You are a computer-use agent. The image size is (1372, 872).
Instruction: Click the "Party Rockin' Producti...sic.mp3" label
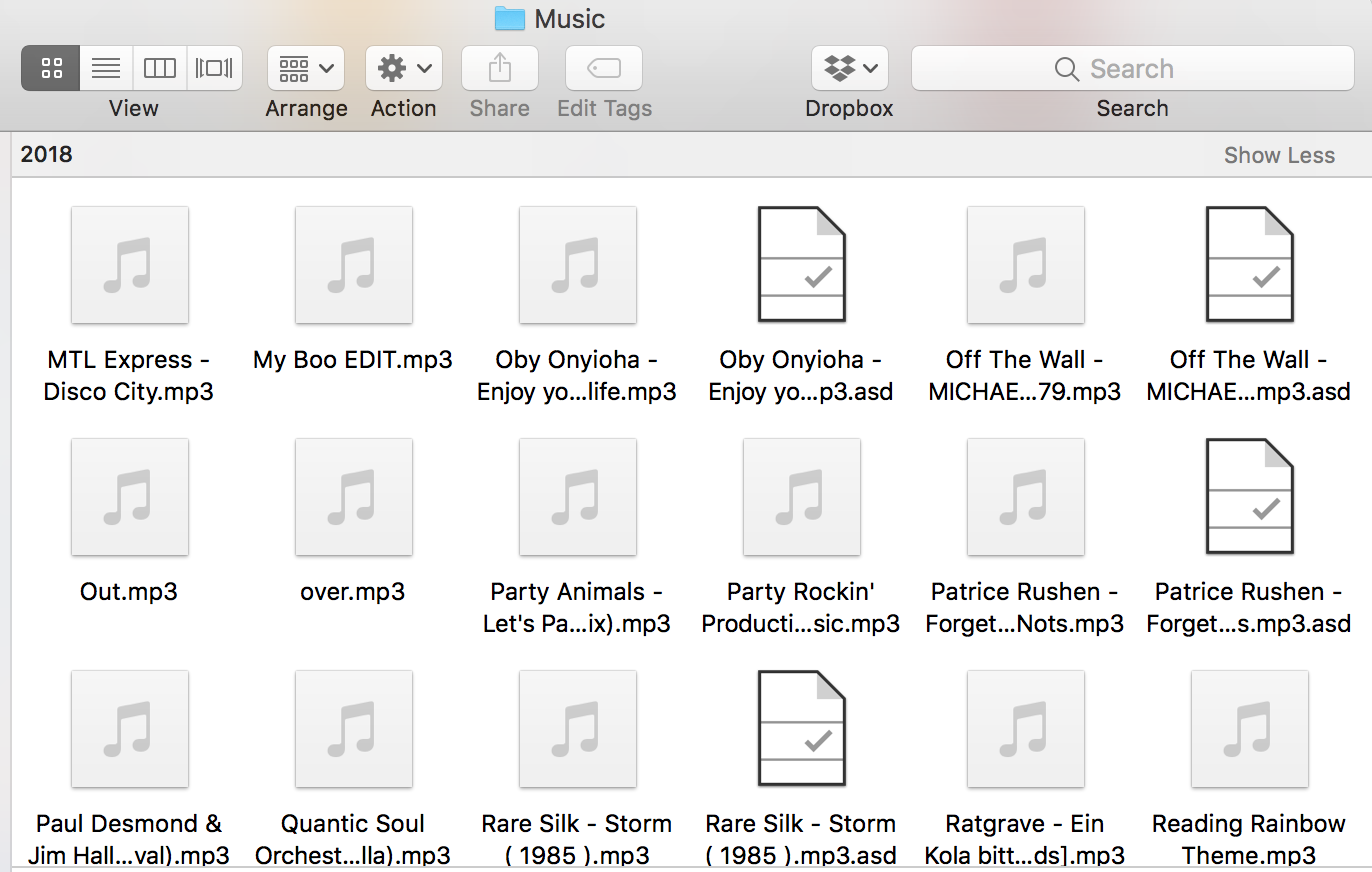coord(801,607)
